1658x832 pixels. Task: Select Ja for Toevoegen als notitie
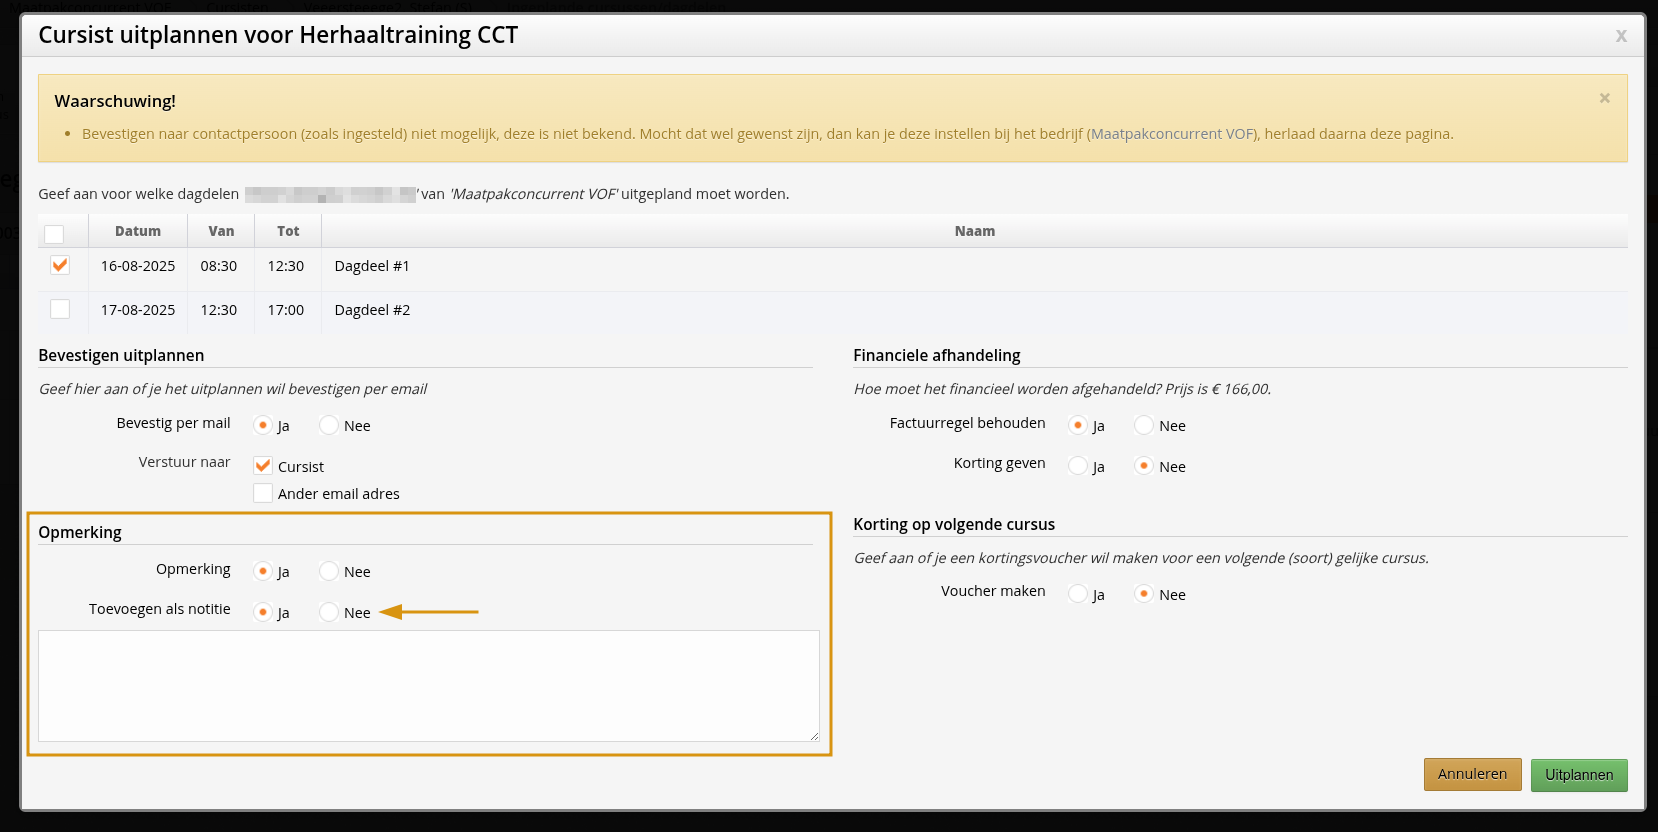(x=263, y=612)
